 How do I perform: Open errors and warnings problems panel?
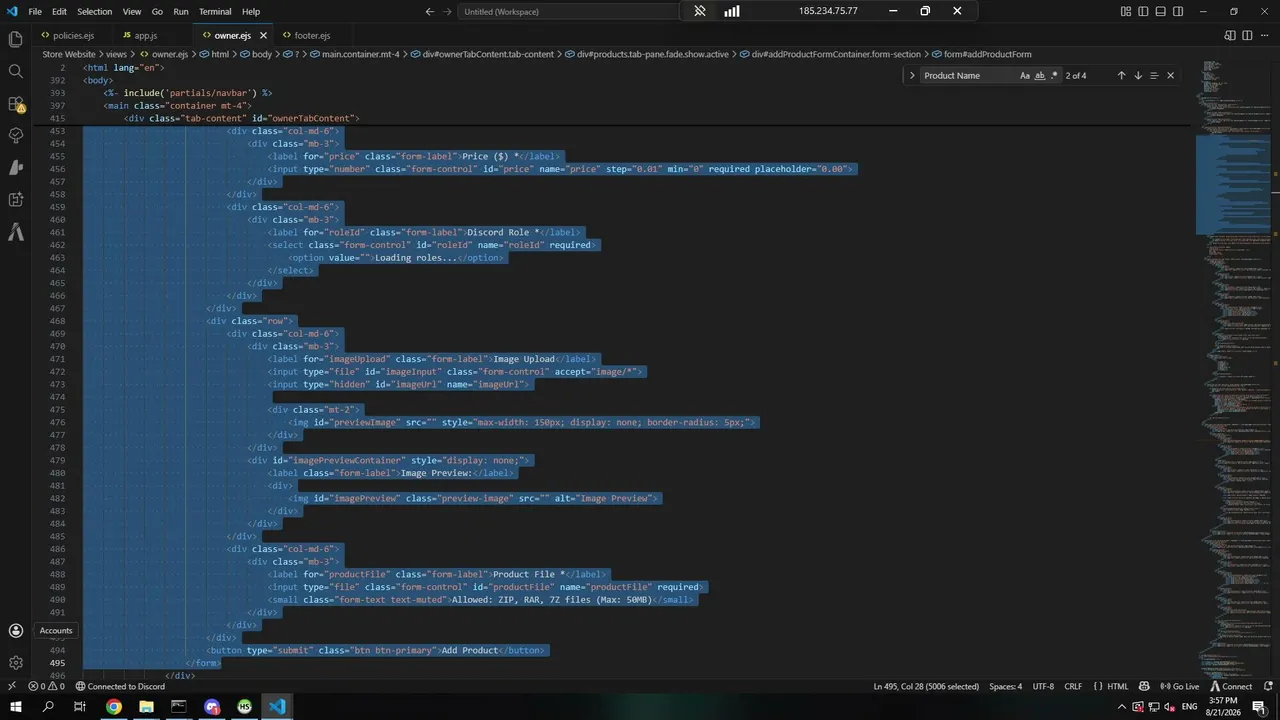coord(47,686)
